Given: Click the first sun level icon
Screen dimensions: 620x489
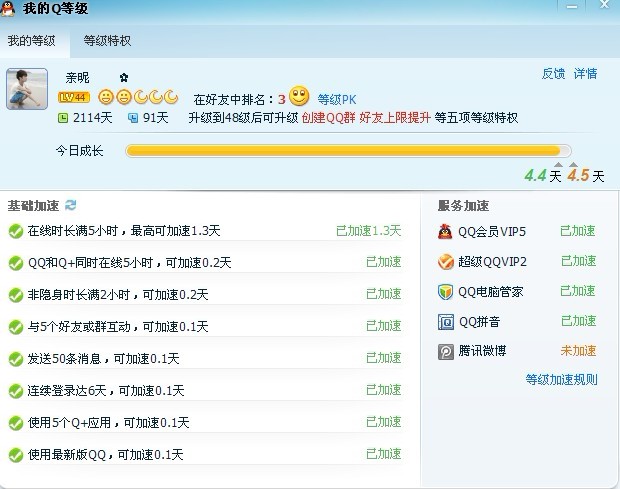Looking at the screenshot, I should [106, 97].
